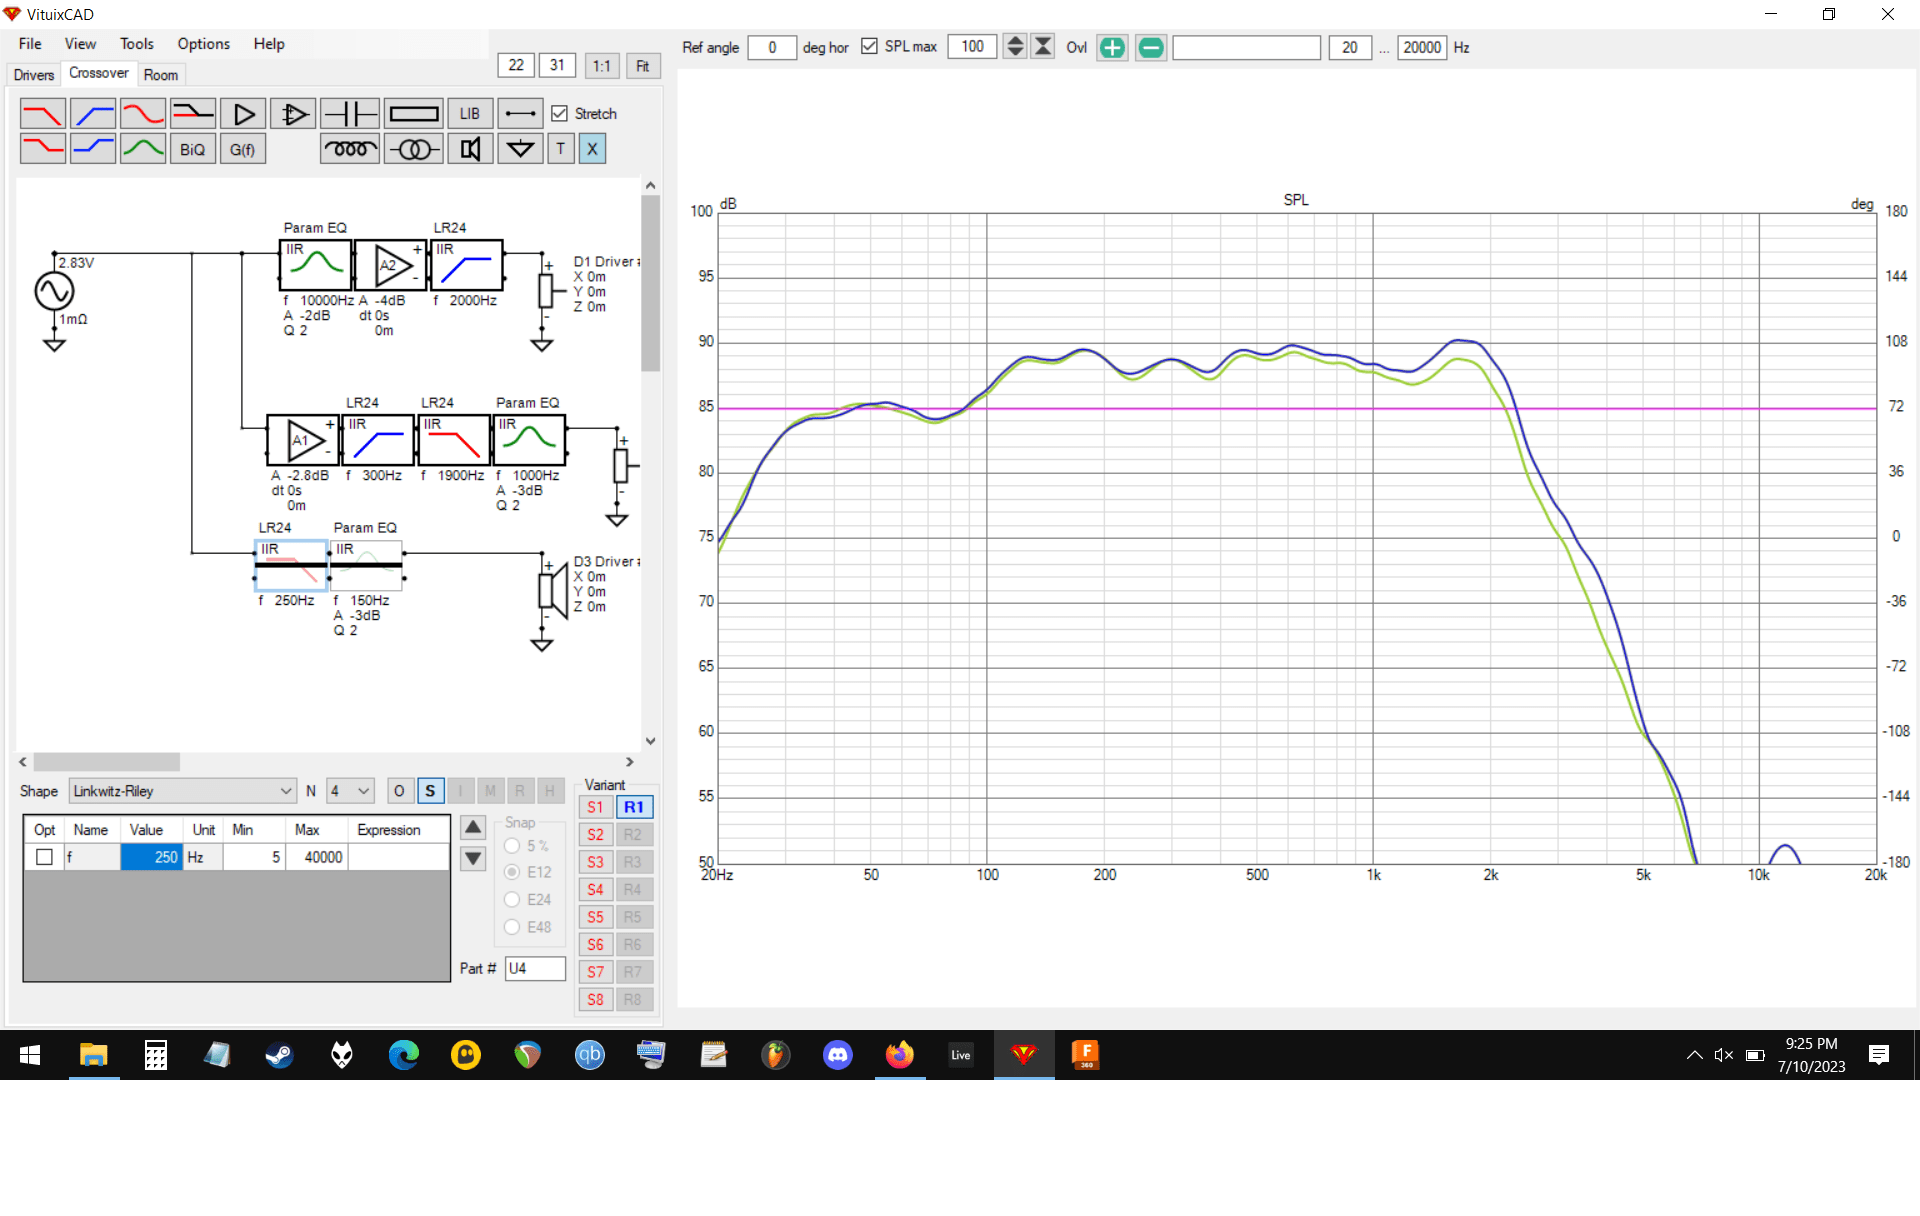1920x1216 pixels.
Task: Select the E12 snap option
Action: pos(512,872)
